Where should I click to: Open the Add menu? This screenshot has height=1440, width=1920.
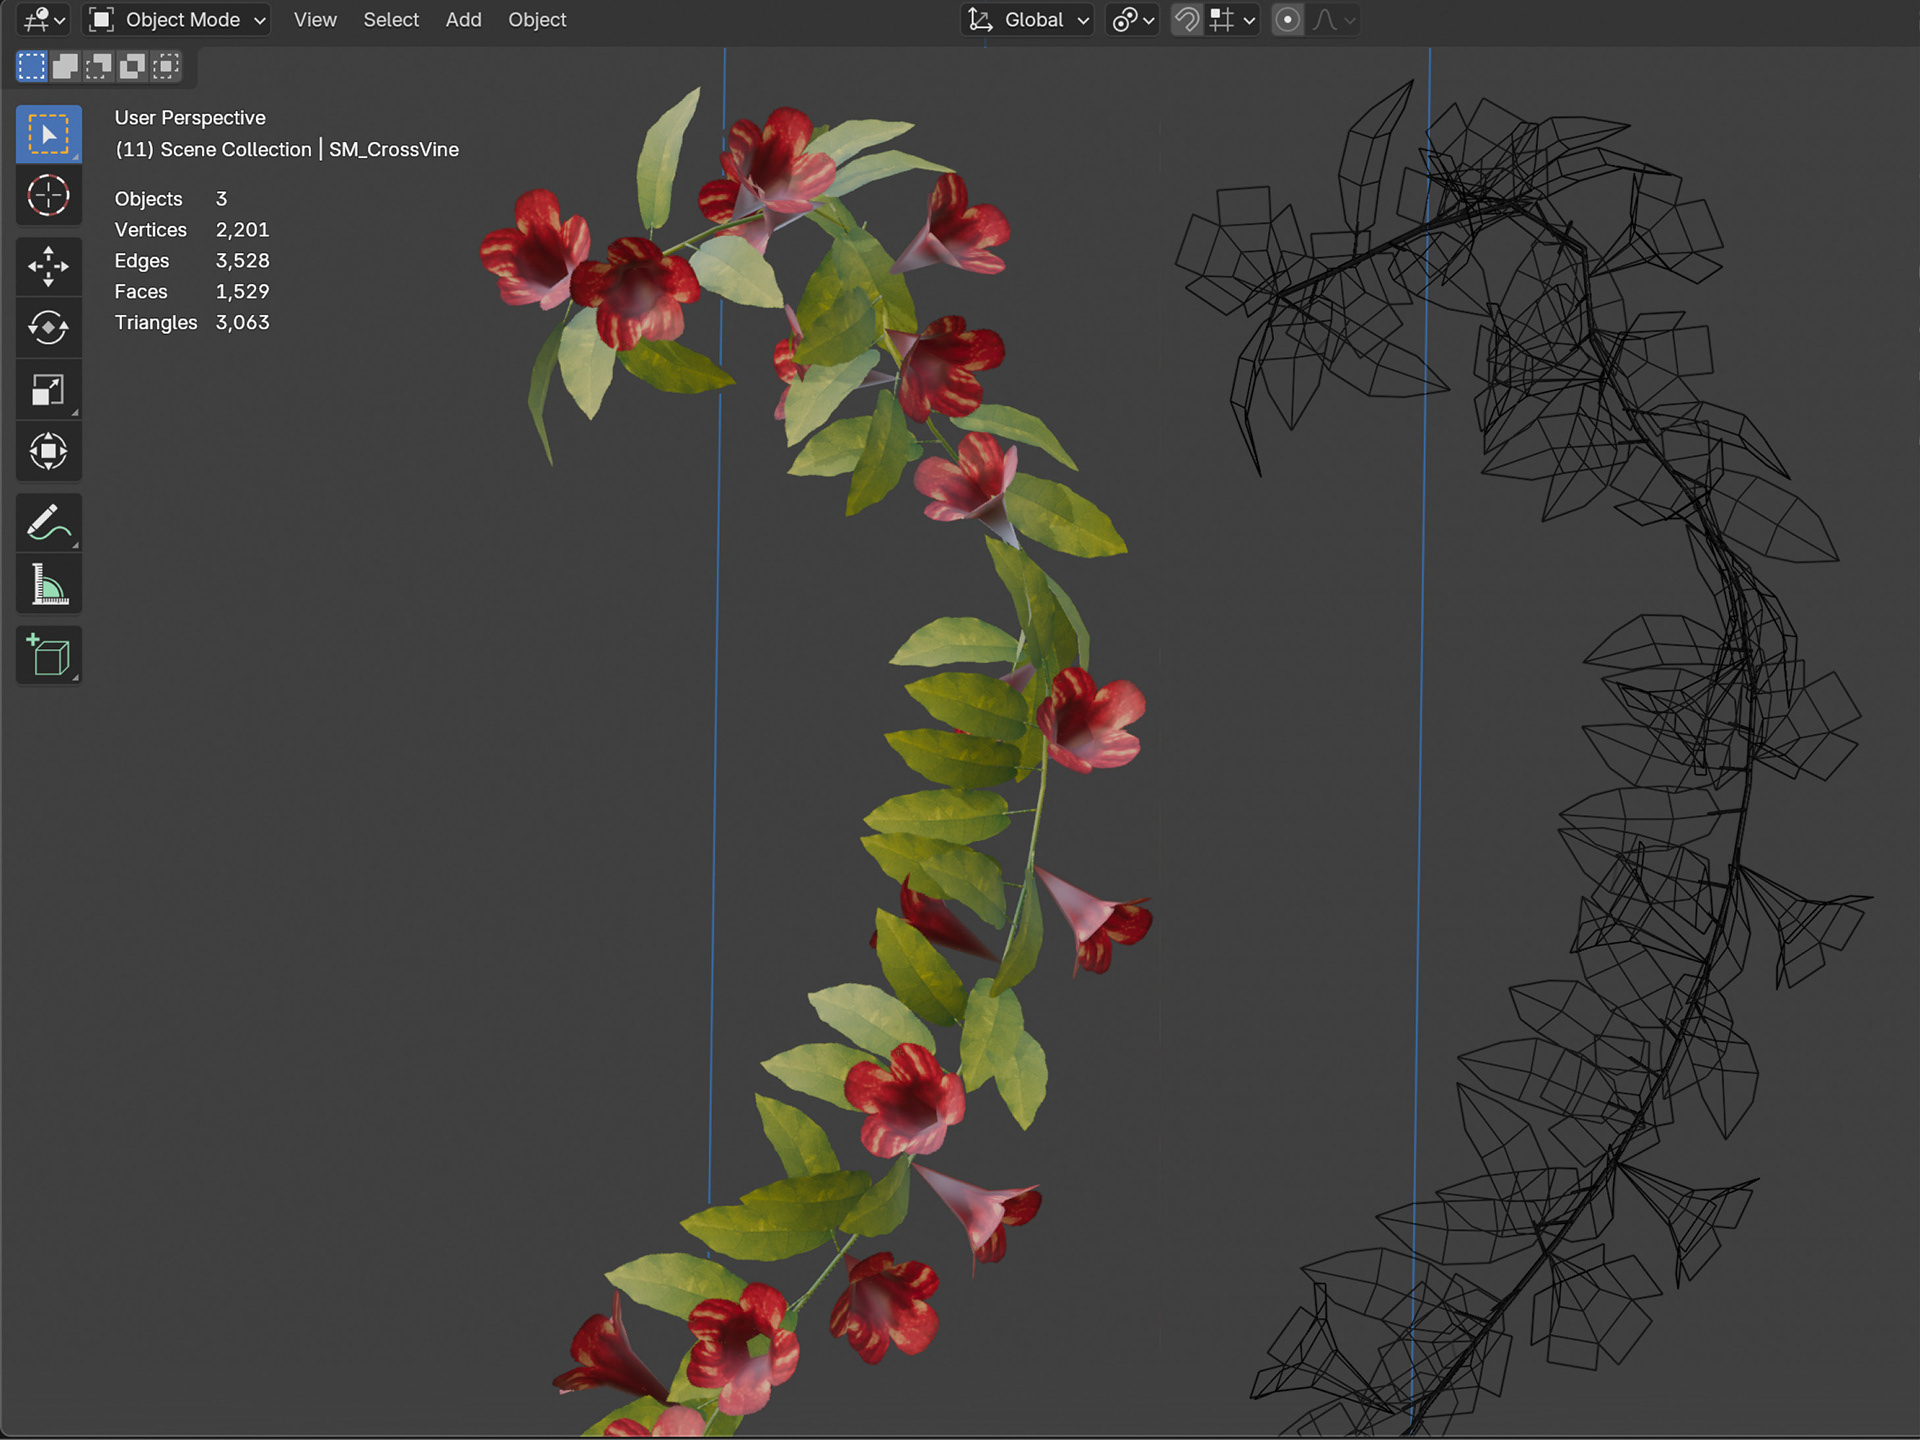pos(463,20)
